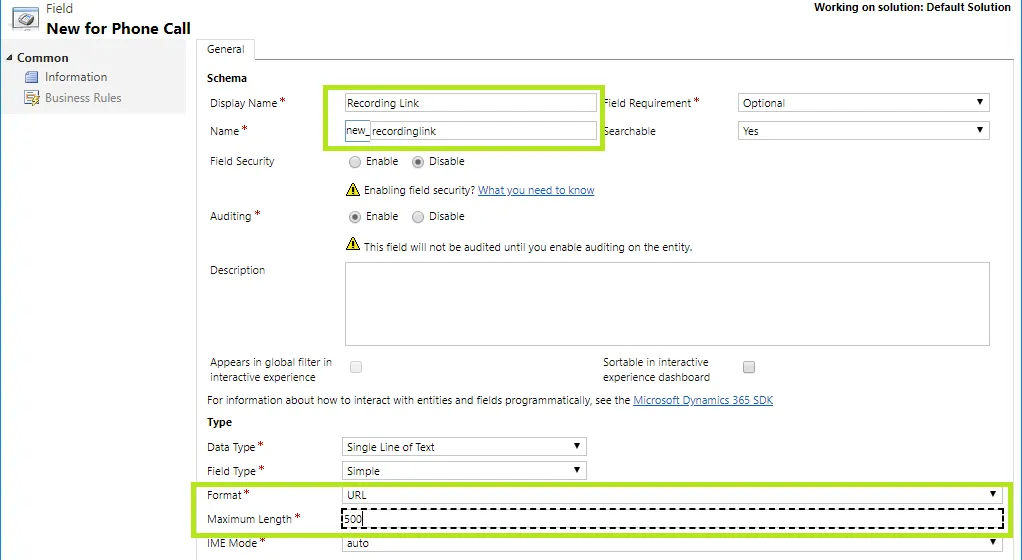Click the Maximum Length label

(x=249, y=519)
